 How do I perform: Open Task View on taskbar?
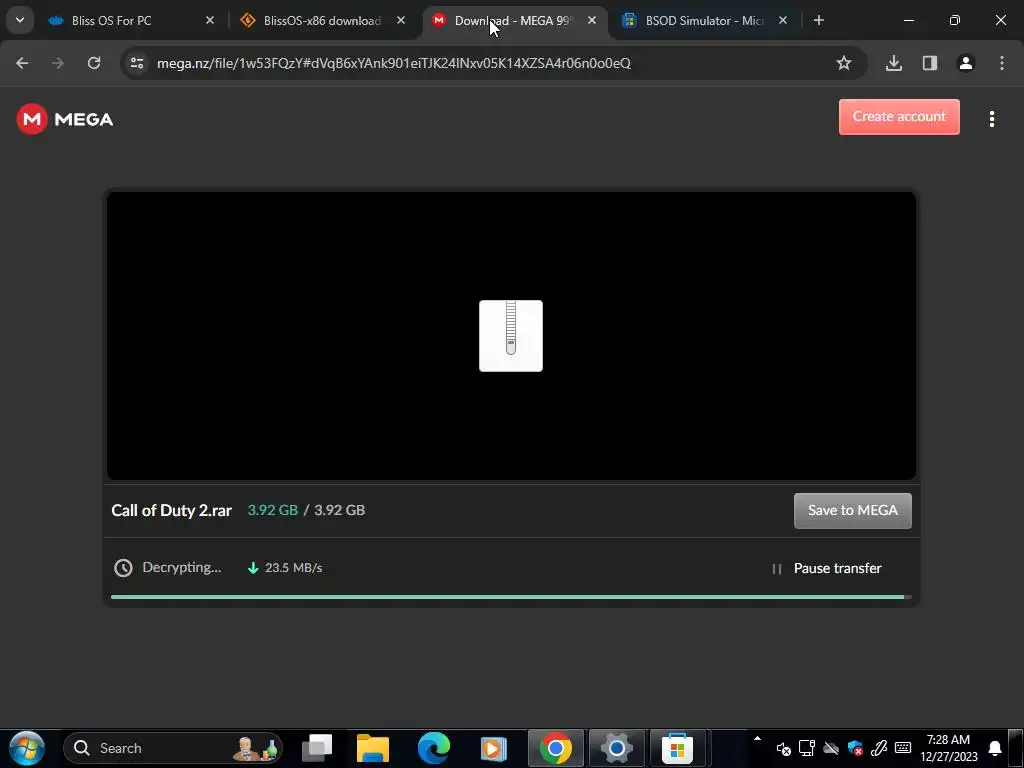[317, 748]
